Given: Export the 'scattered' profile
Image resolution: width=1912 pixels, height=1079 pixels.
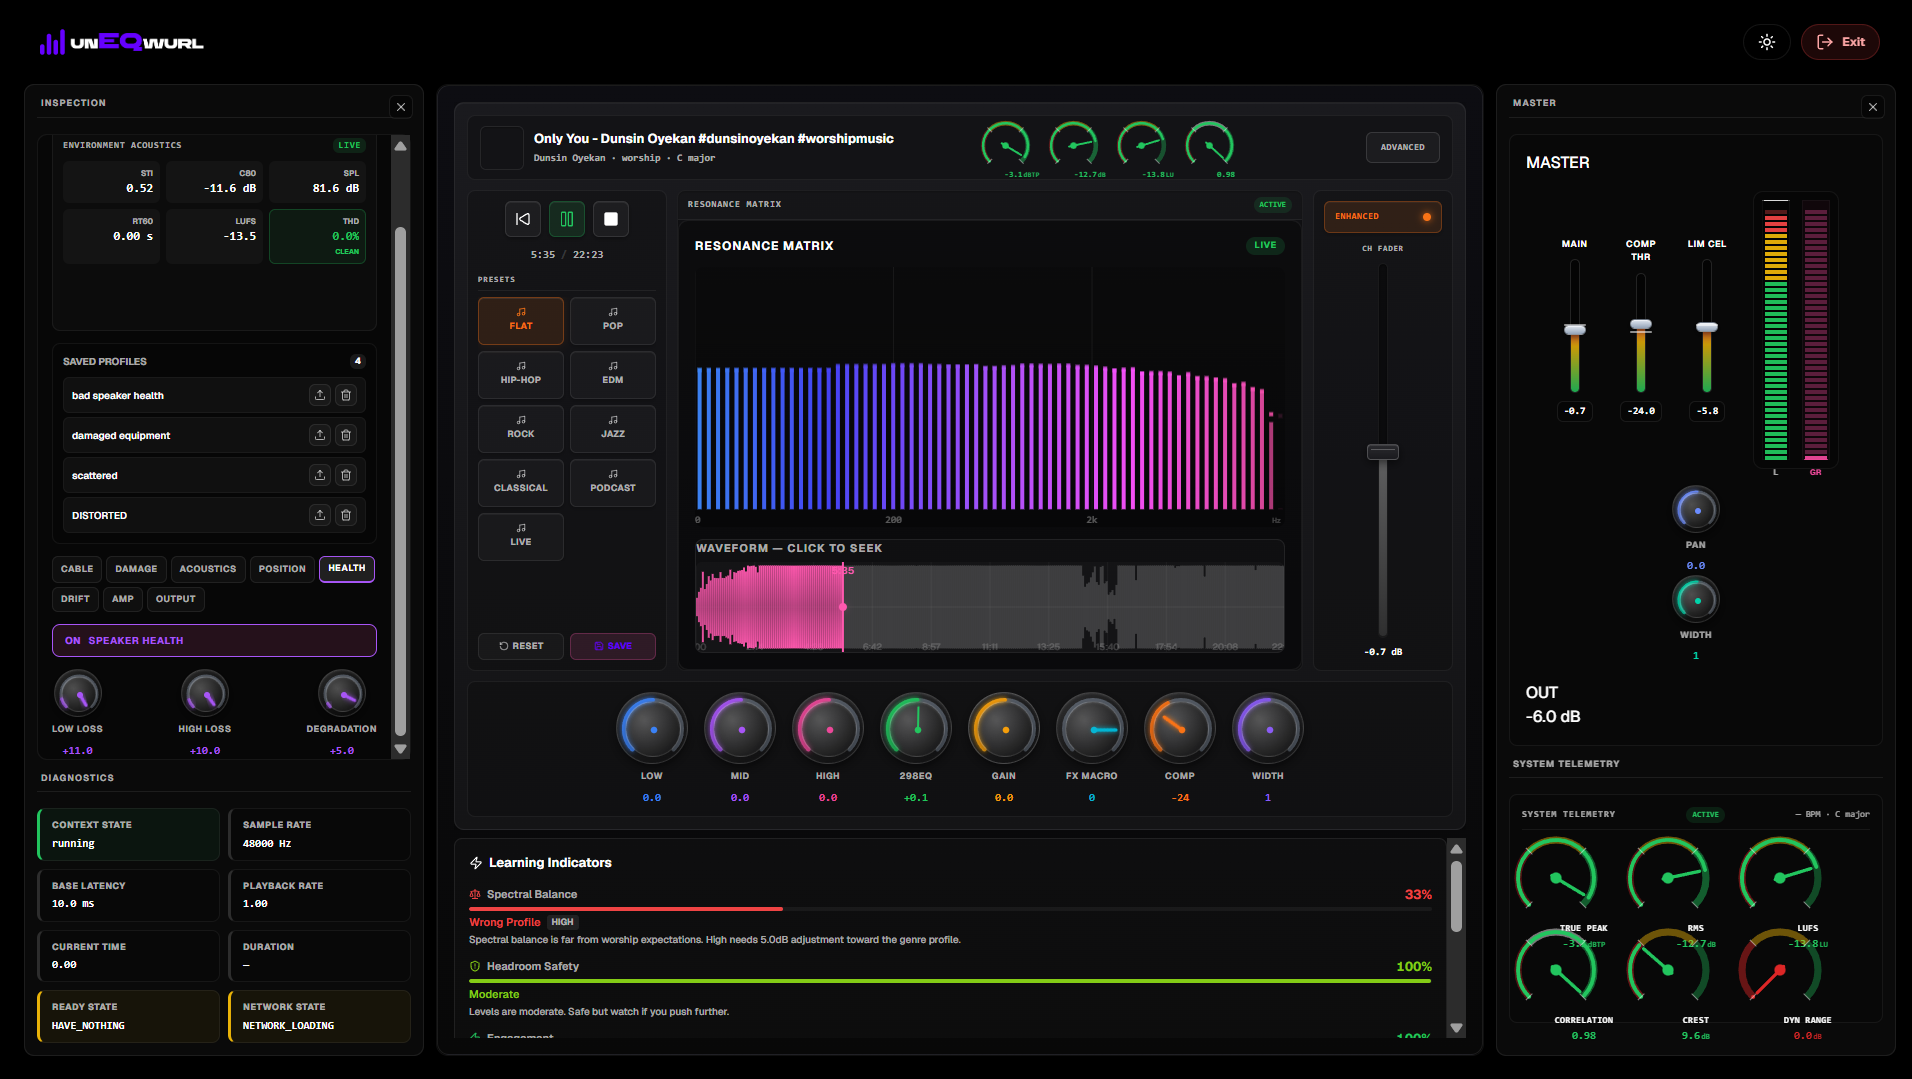Looking at the screenshot, I should coord(320,475).
